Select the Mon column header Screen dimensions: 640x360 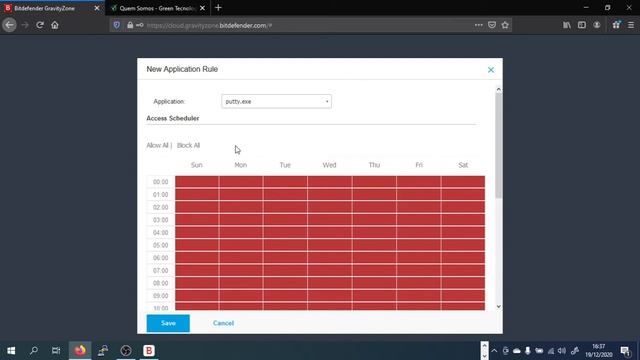coord(241,165)
